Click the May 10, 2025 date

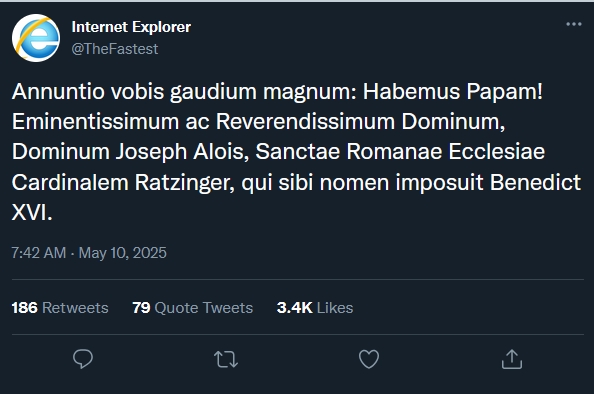click(122, 253)
